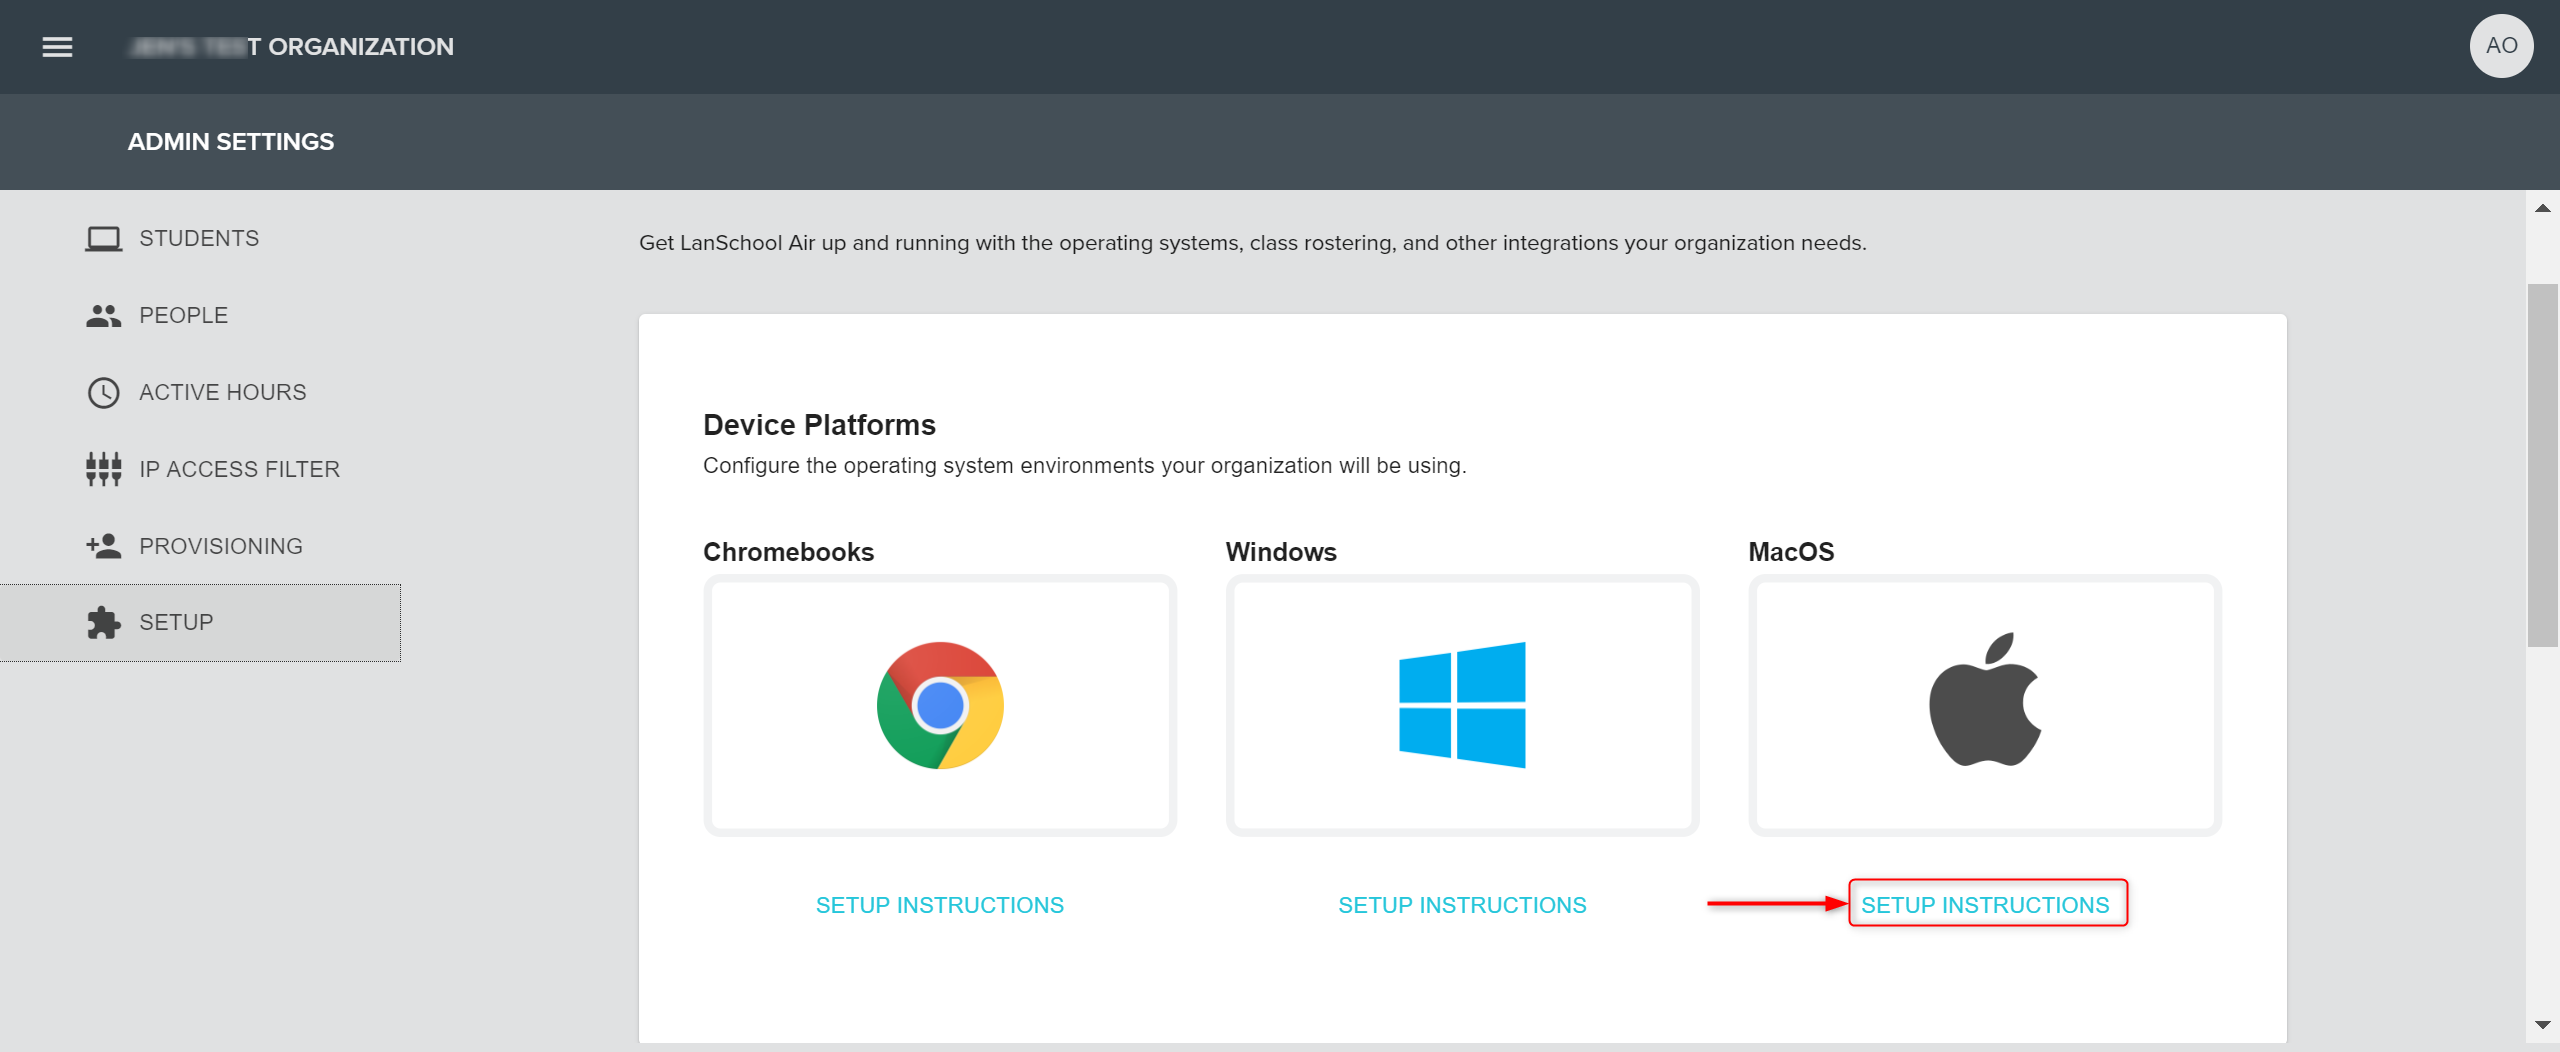
Task: Select the Chrome logo platform card
Action: pos(940,705)
